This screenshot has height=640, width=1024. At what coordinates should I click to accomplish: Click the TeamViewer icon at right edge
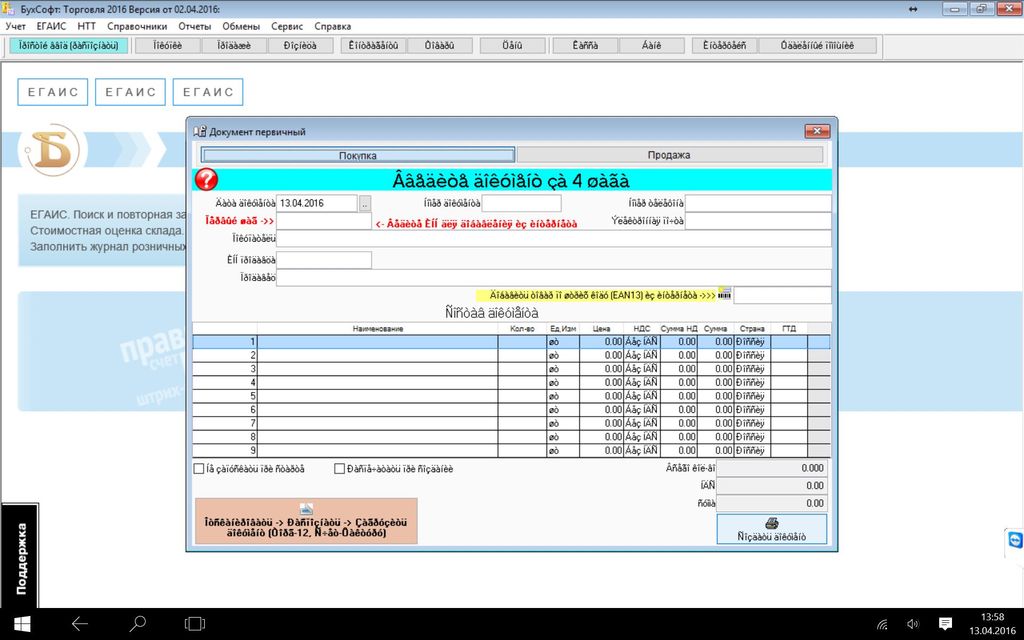(x=1014, y=541)
